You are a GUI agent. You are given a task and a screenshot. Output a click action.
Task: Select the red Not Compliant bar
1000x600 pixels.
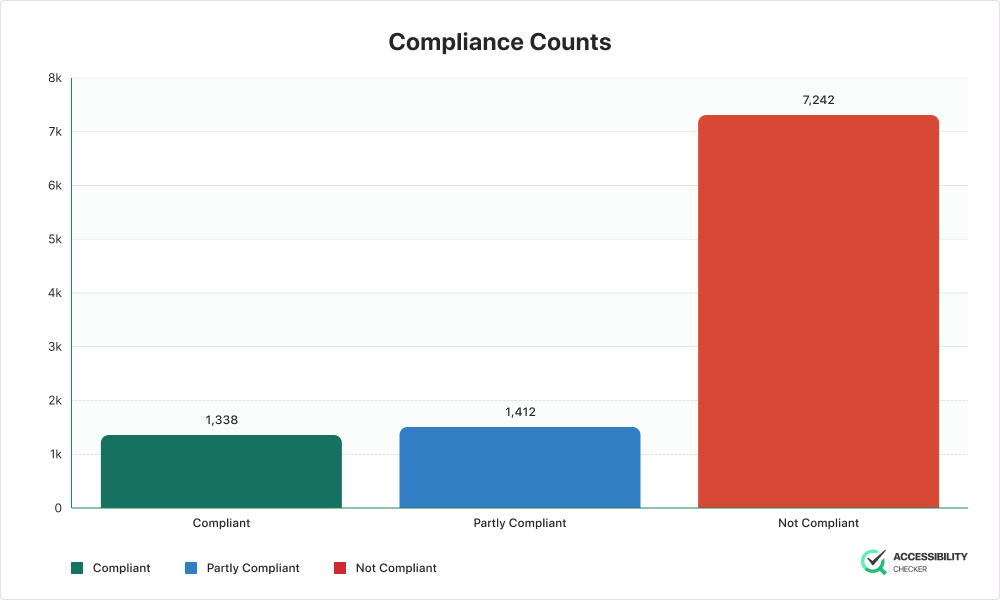(817, 312)
